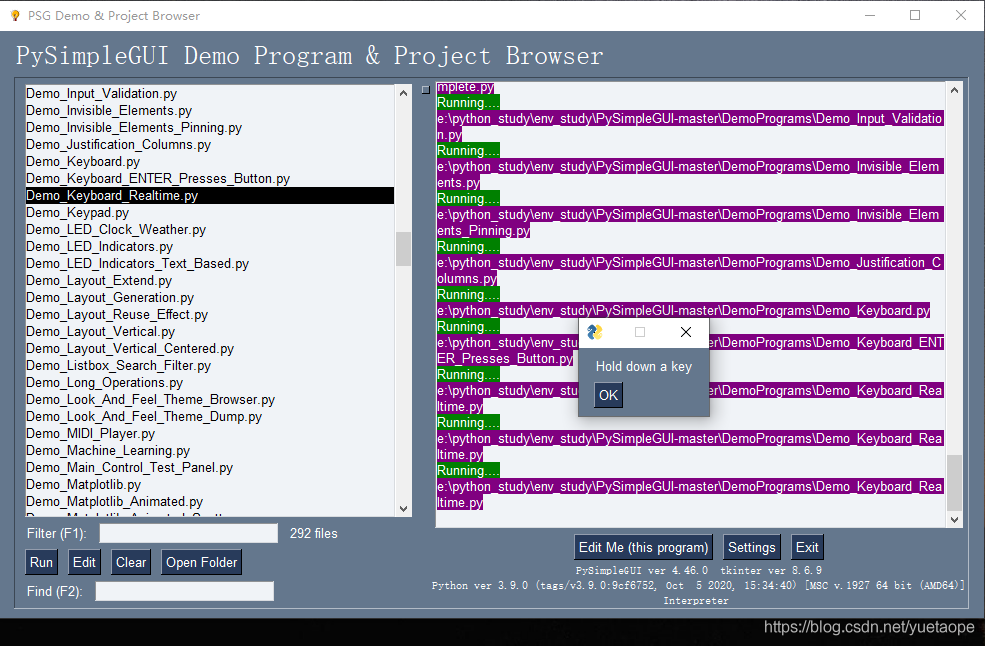Image resolution: width=985 pixels, height=646 pixels.
Task: Click the Run button
Action: [41, 562]
